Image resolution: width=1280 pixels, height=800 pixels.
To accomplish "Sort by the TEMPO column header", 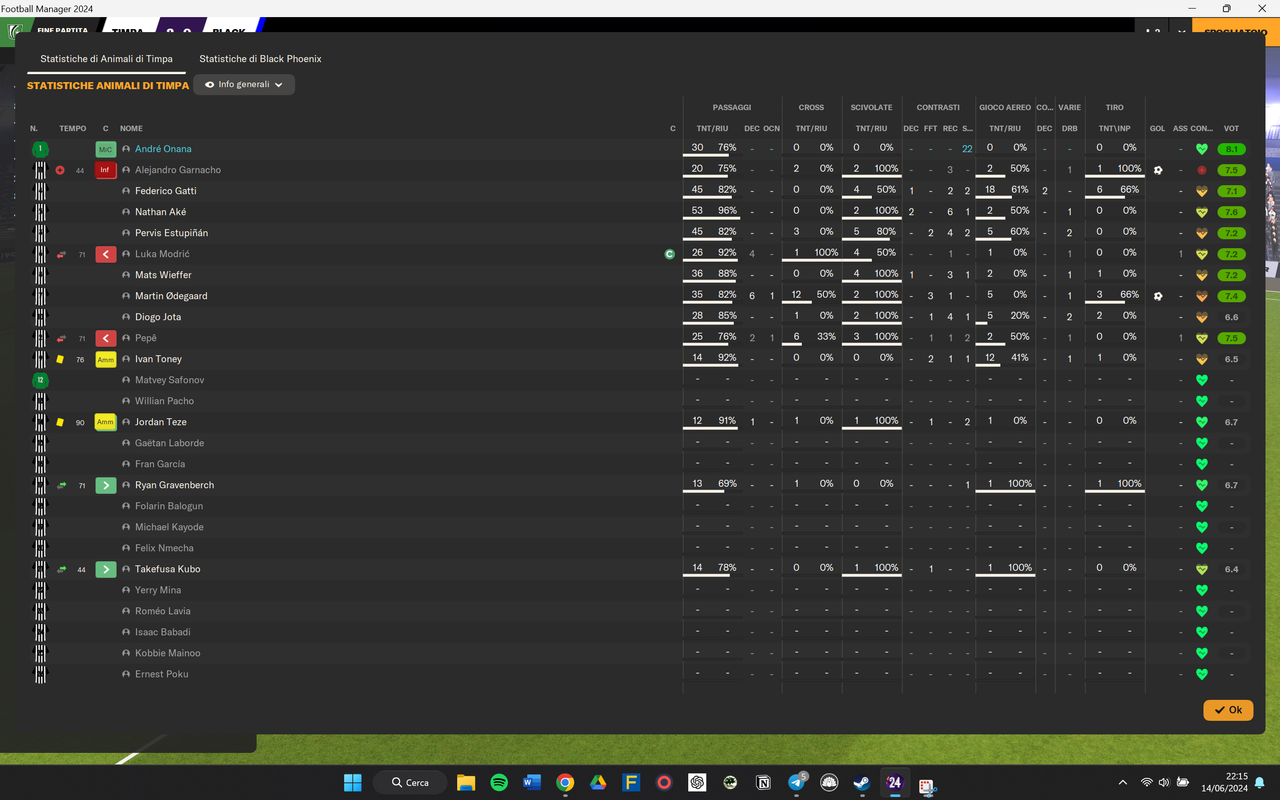I will pyautogui.click(x=73, y=128).
